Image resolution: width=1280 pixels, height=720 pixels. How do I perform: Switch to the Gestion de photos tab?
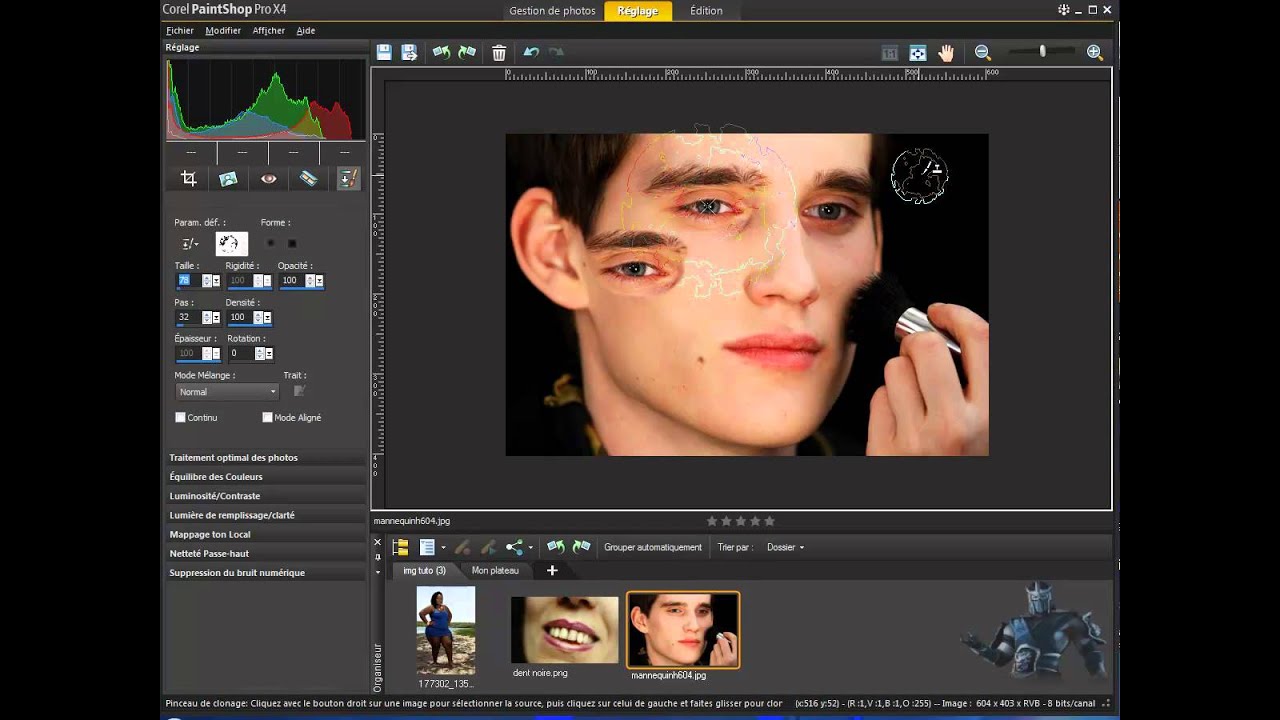[x=552, y=11]
